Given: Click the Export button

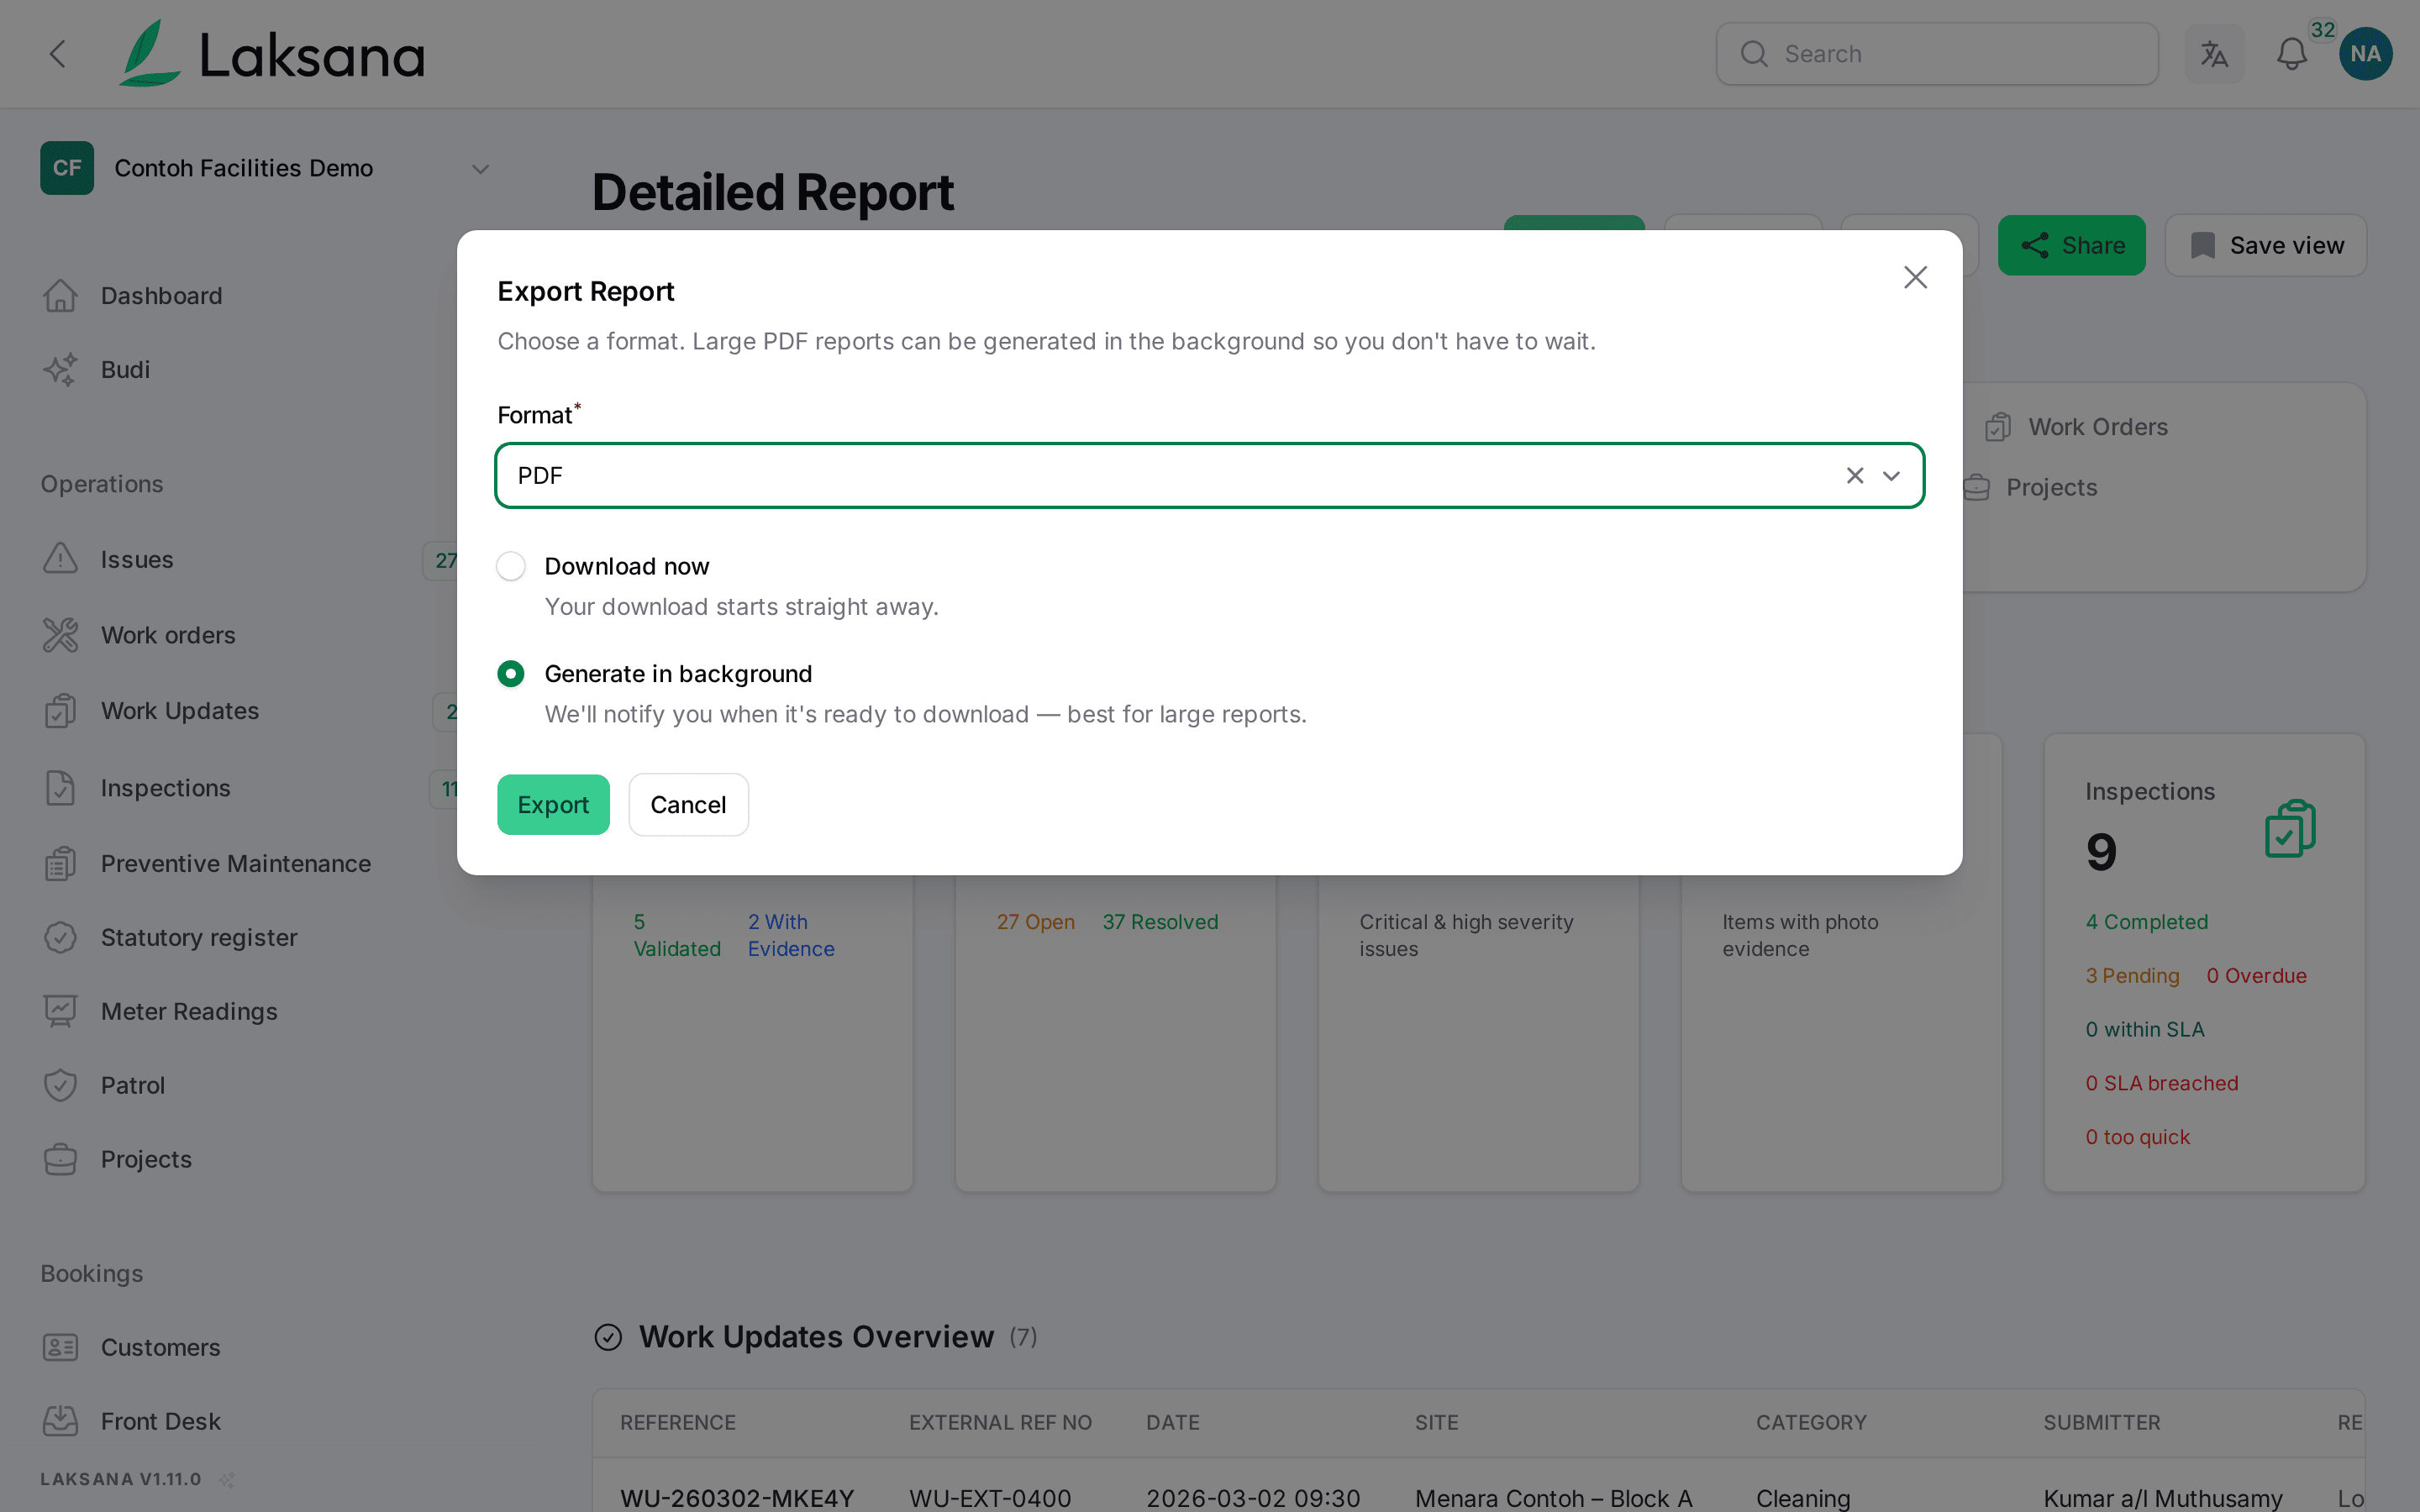Looking at the screenshot, I should [x=553, y=805].
